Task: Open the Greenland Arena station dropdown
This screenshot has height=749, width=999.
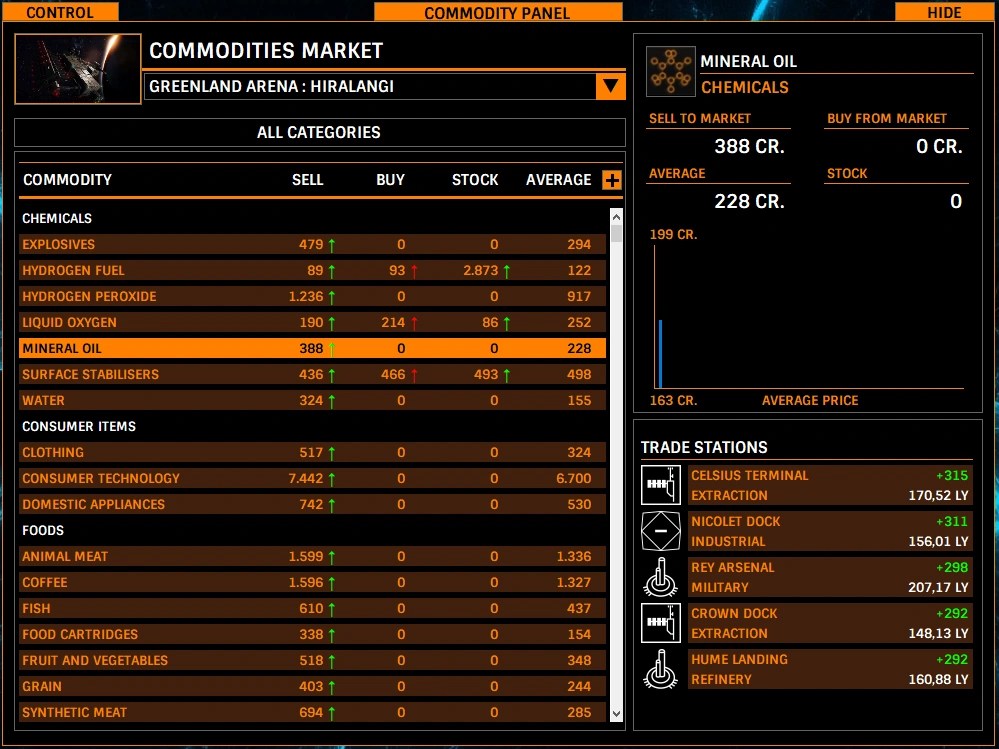Action: click(610, 86)
